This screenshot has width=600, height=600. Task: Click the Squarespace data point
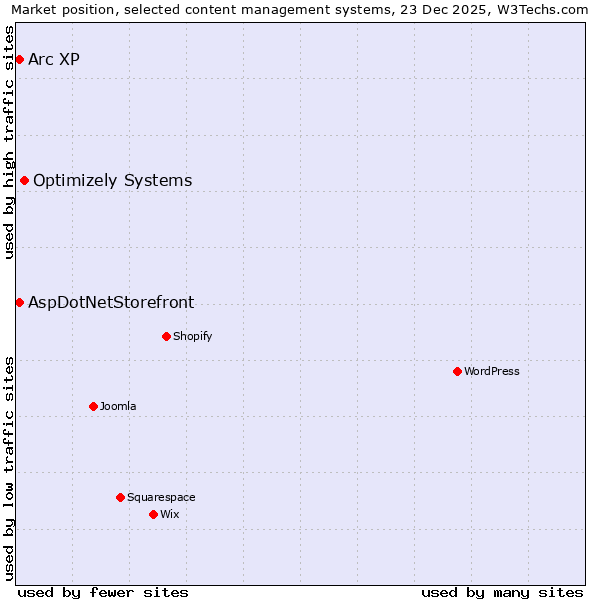pyautogui.click(x=121, y=497)
